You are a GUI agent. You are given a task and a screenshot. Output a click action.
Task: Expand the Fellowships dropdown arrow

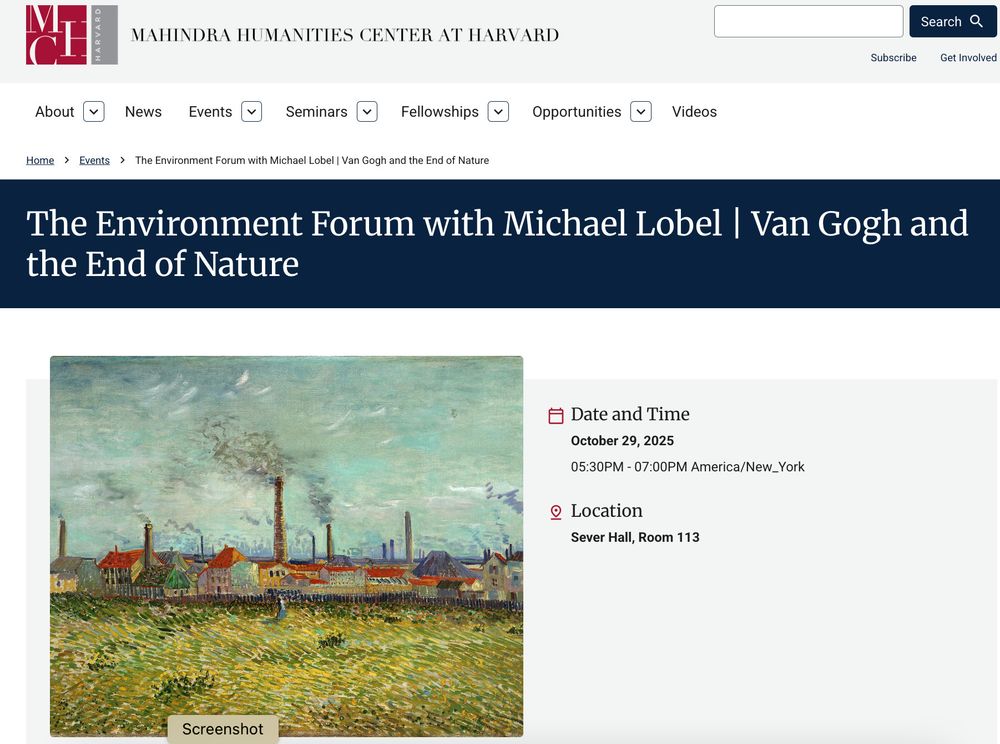click(498, 111)
